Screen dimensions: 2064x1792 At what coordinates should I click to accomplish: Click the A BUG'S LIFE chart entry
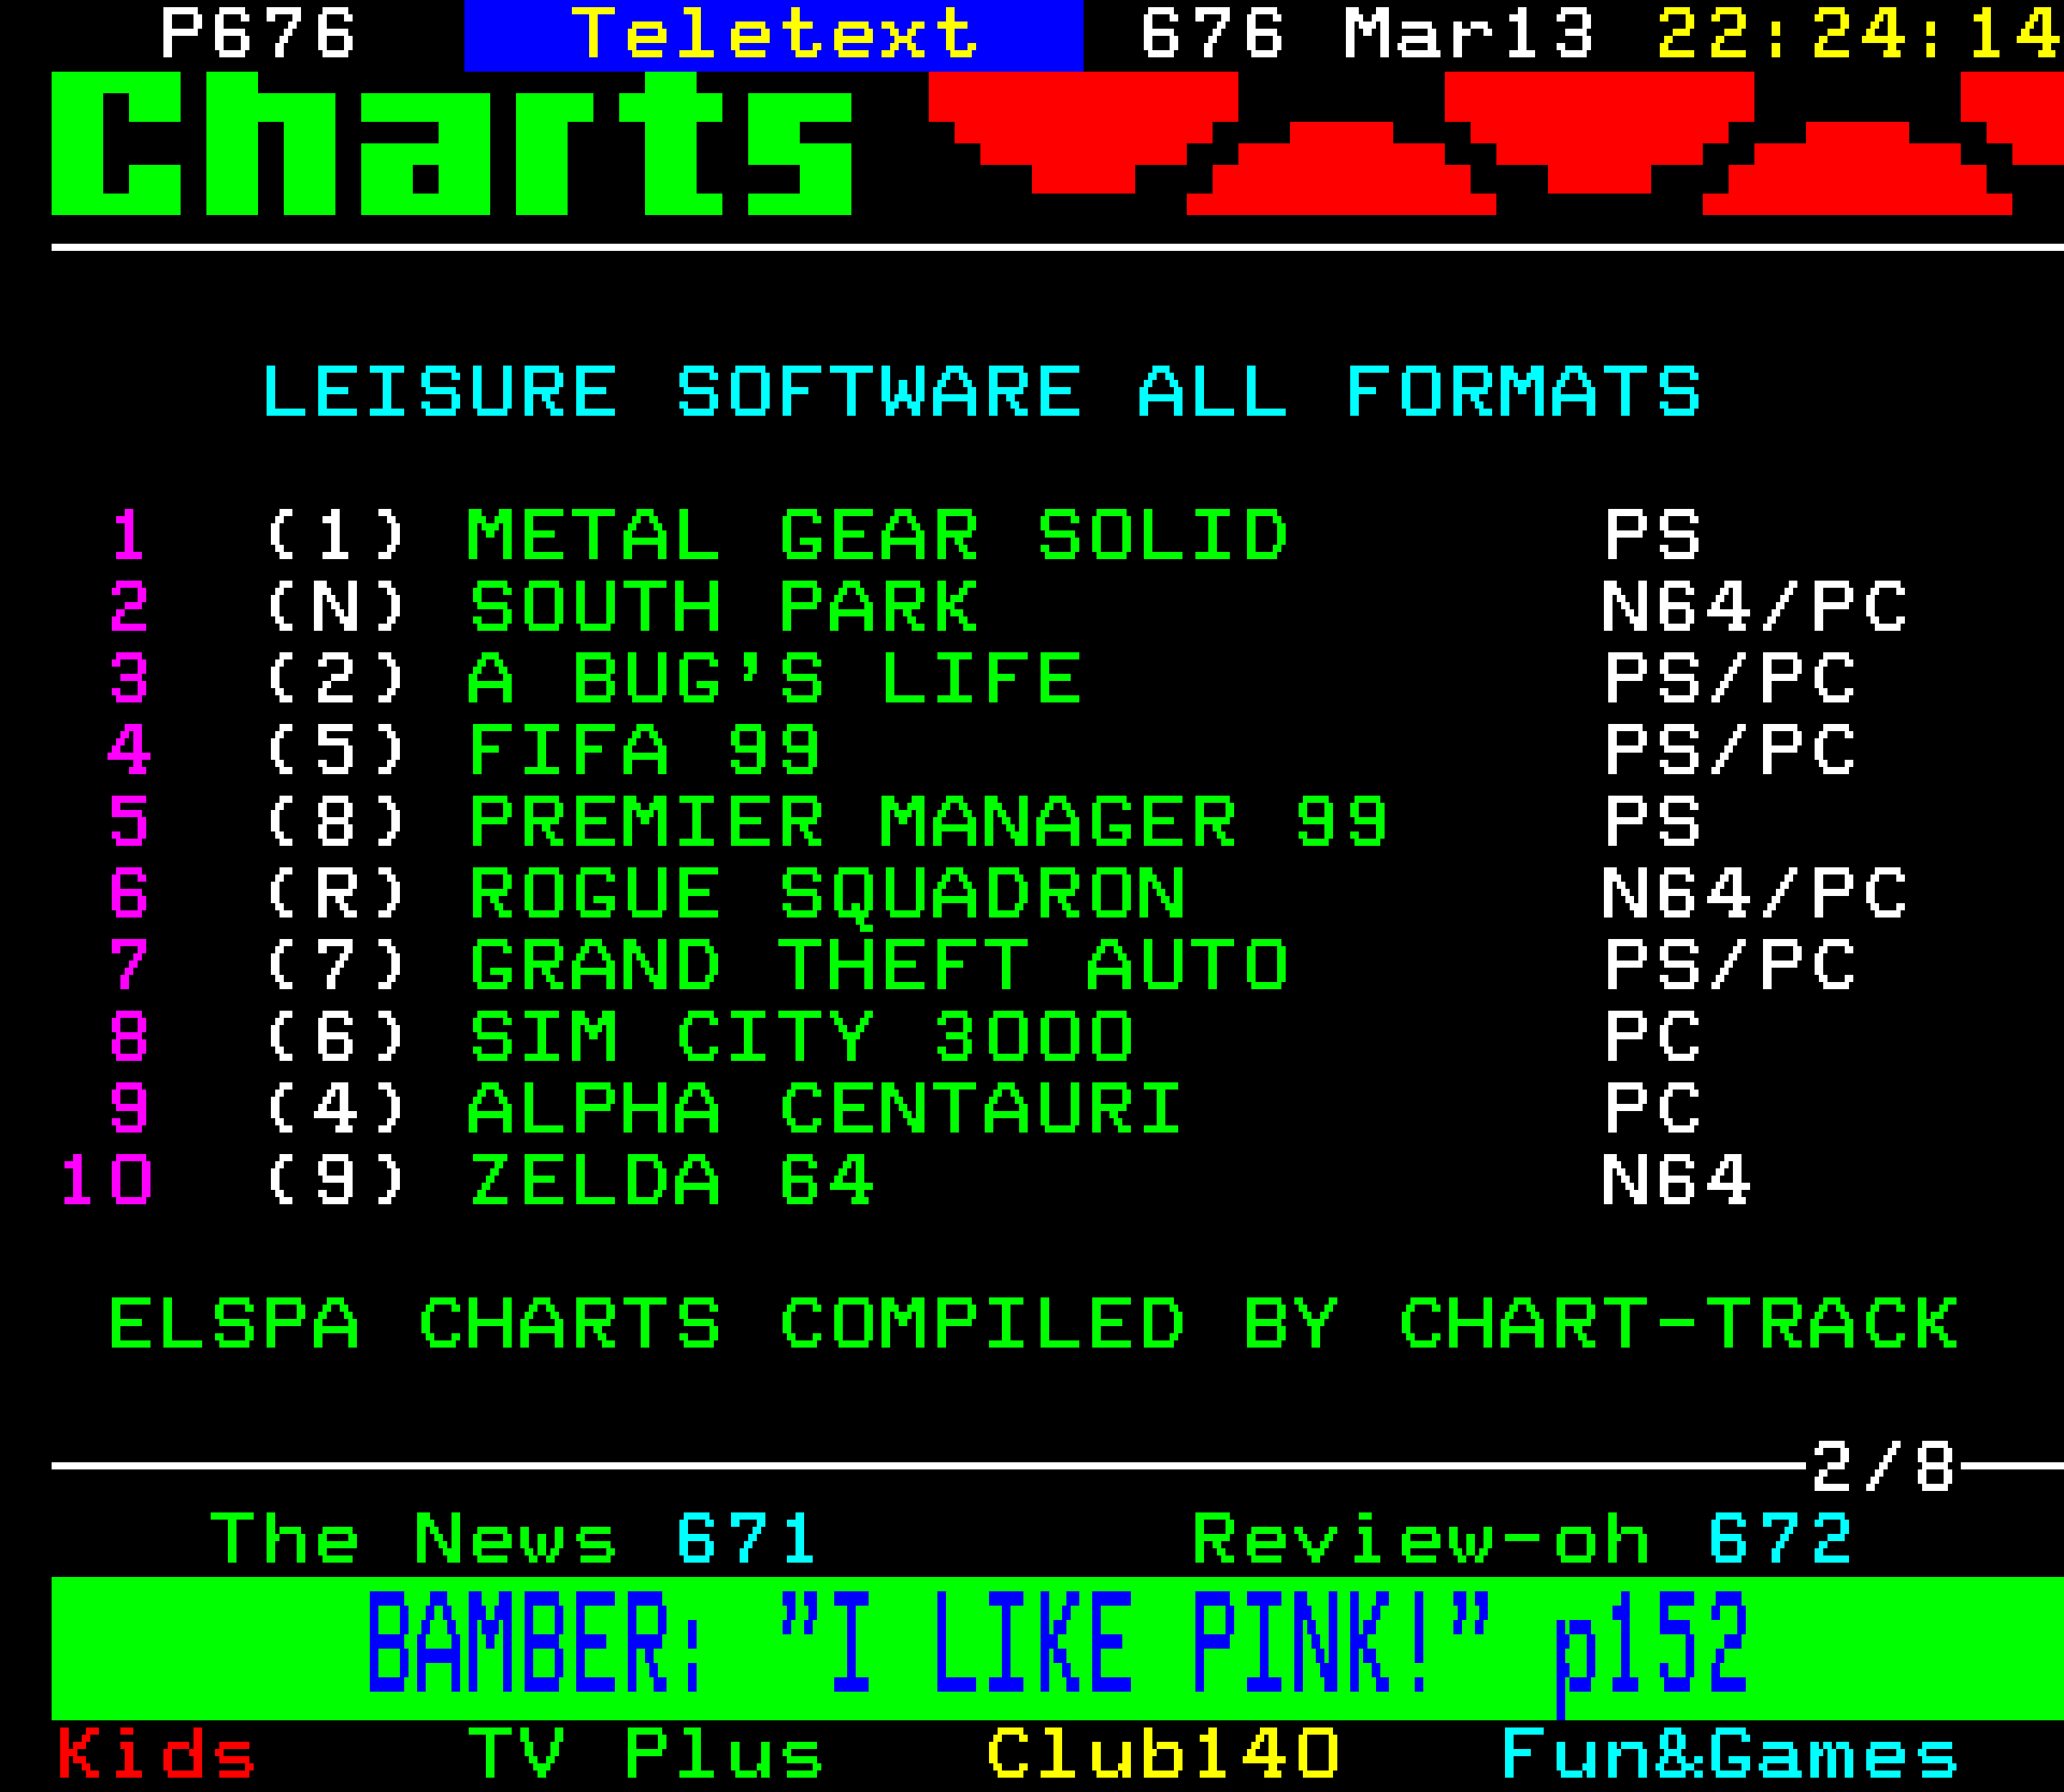pos(774,678)
